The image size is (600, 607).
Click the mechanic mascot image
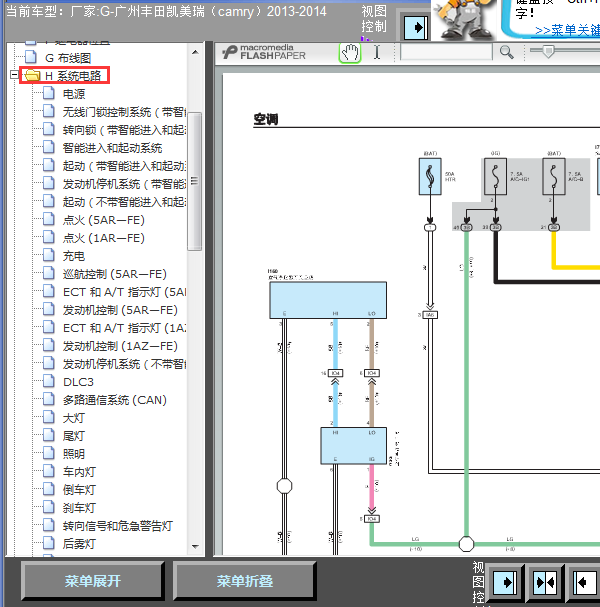point(464,19)
